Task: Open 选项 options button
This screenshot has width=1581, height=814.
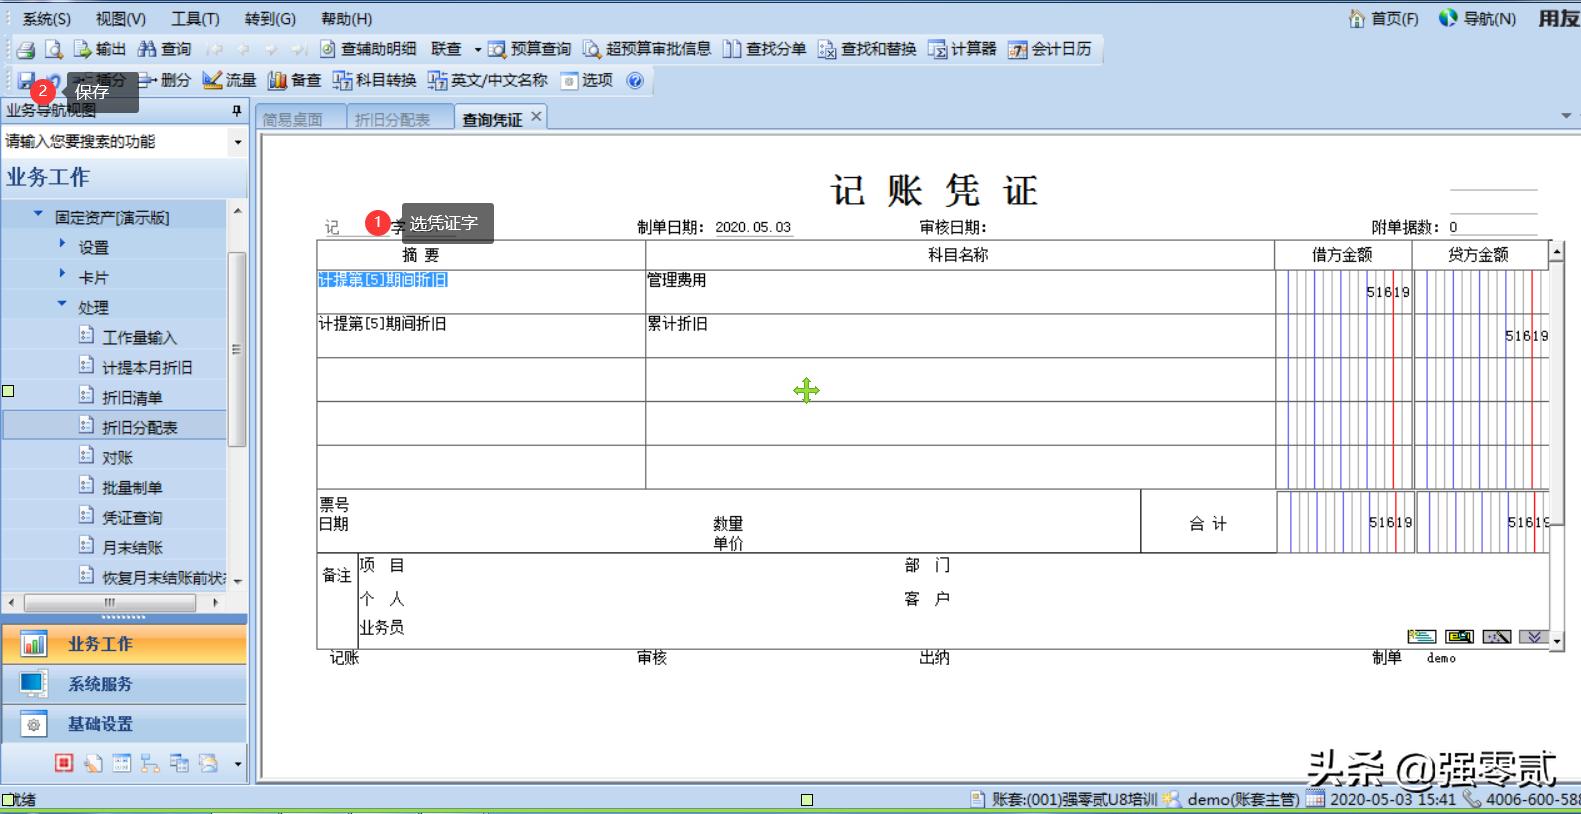Action: 587,80
